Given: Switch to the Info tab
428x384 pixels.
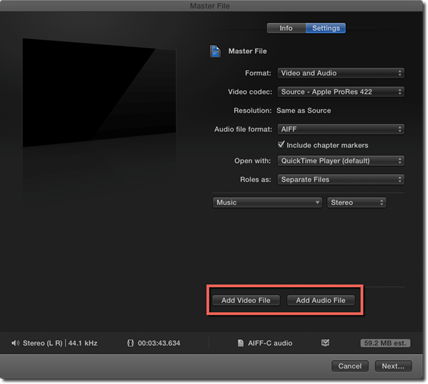Looking at the screenshot, I should (x=286, y=28).
